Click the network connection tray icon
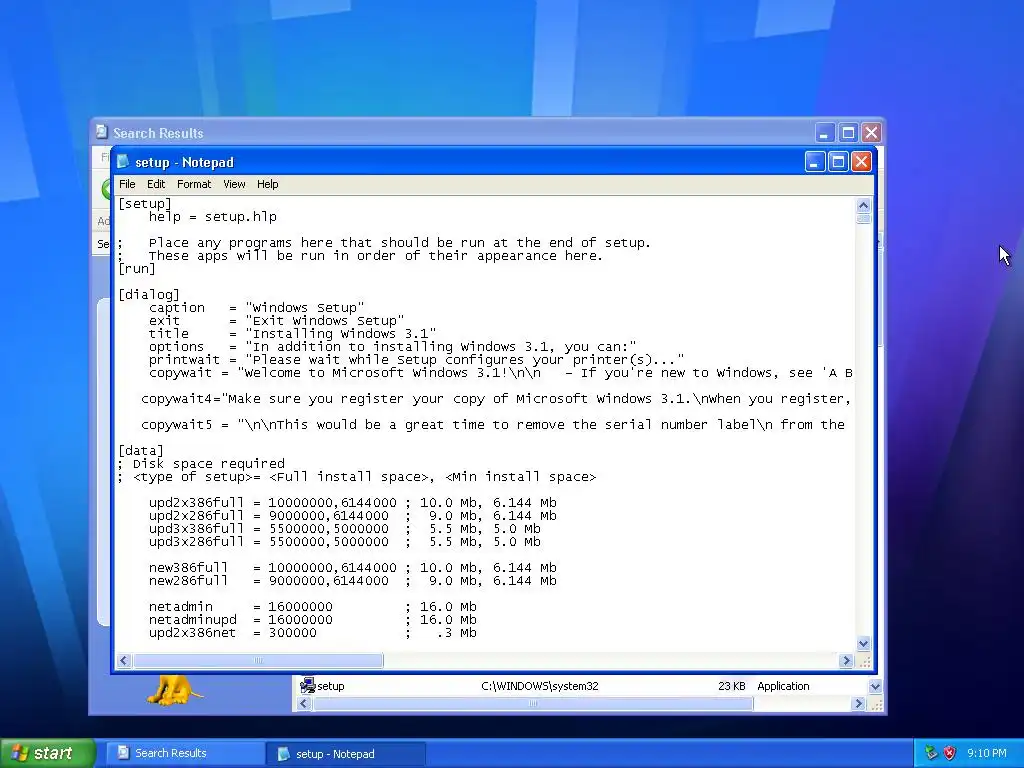Viewport: 1024px width, 768px height. tap(931, 753)
